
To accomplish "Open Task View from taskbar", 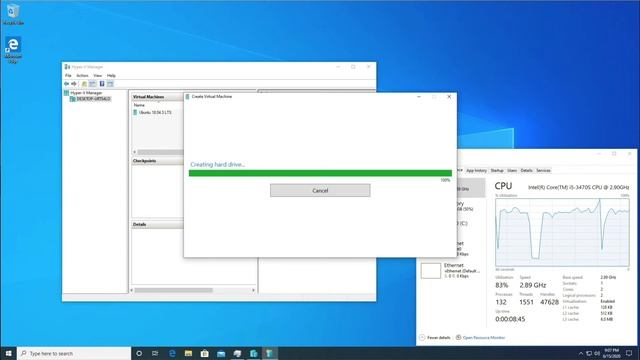I will [x=155, y=353].
